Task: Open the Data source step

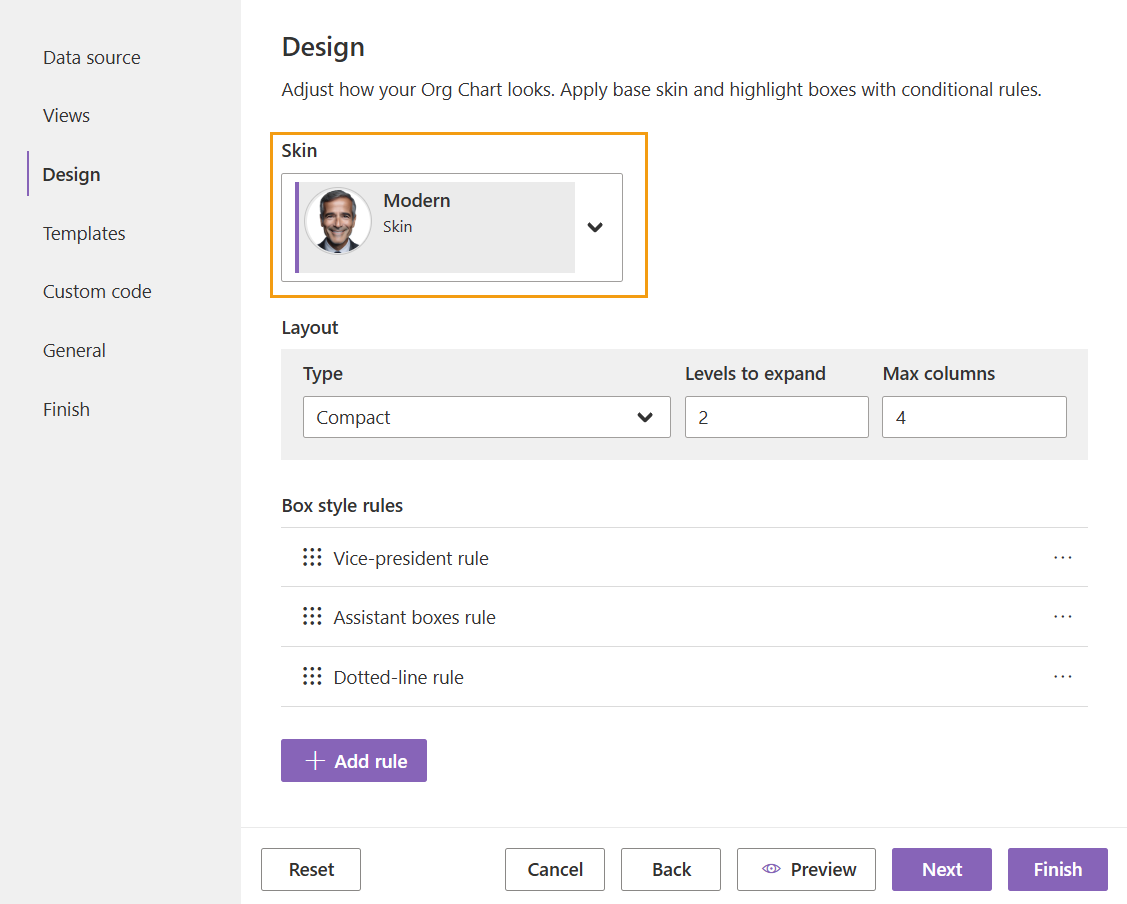Action: pyautogui.click(x=91, y=57)
